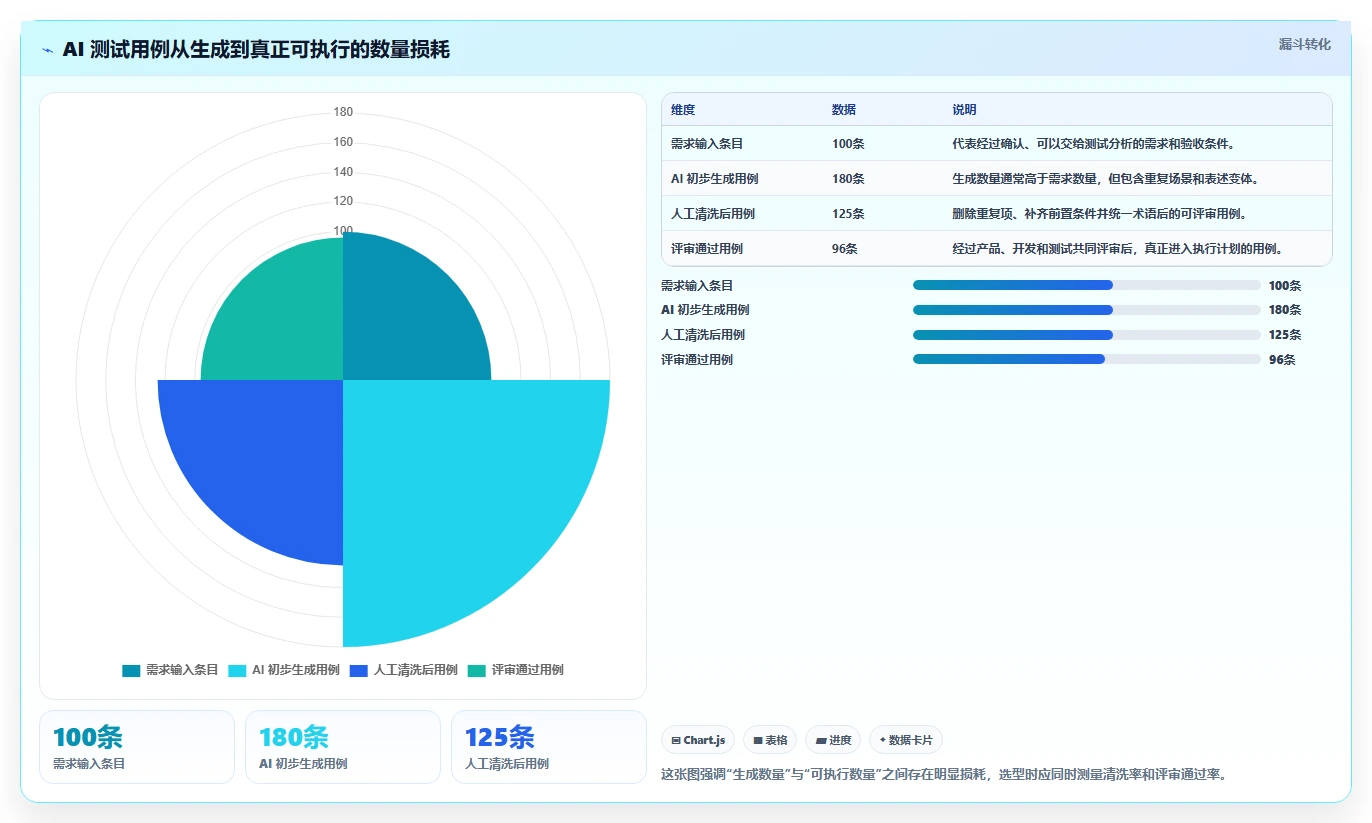The height and width of the screenshot is (823, 1372).
Task: Click the description starting 删除重复项
Action: point(1099,214)
